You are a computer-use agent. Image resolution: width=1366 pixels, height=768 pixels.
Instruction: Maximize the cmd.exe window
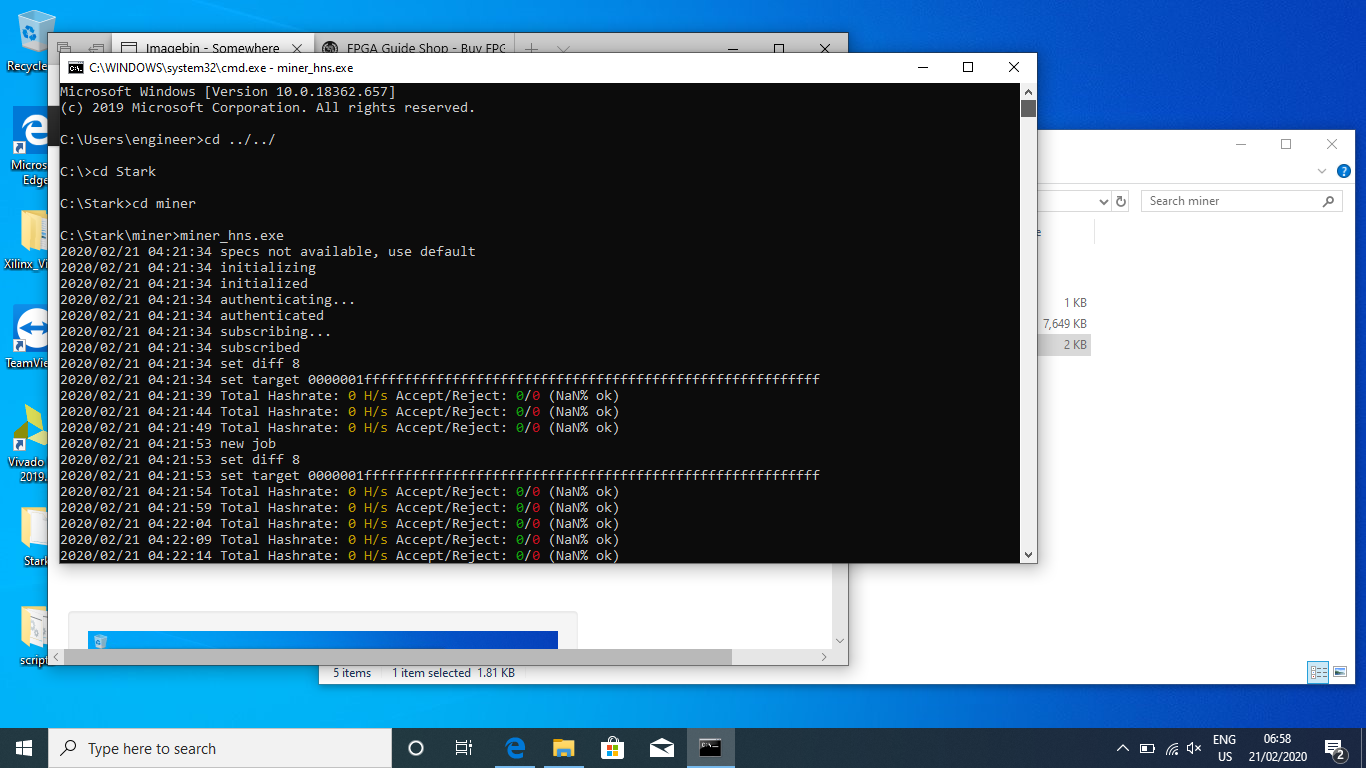tap(967, 67)
